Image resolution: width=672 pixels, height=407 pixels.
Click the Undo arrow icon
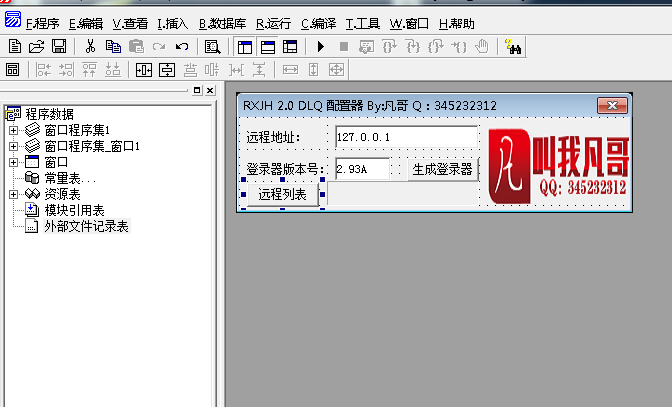[x=181, y=46]
